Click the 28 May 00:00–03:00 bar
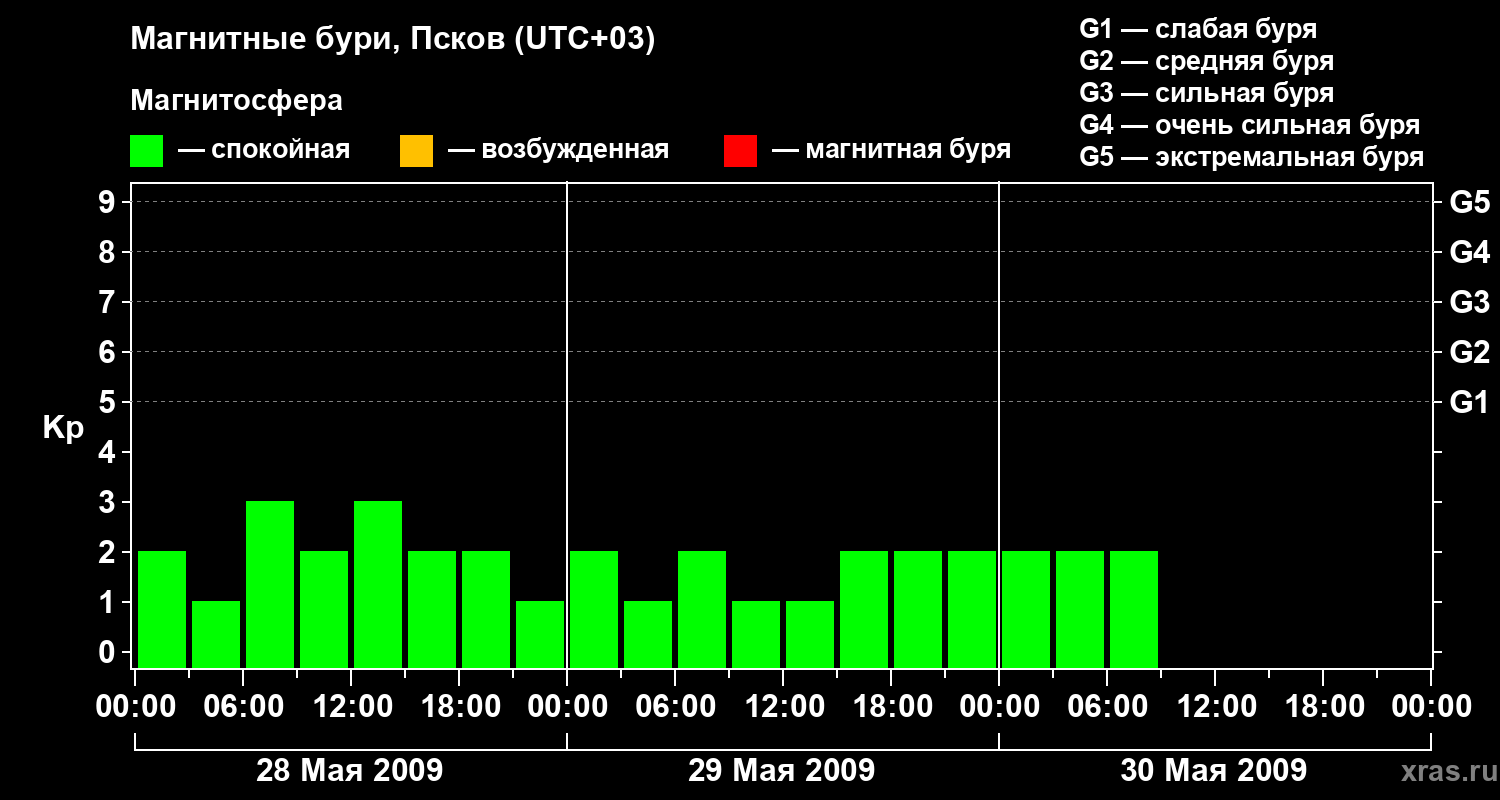1500x800 pixels. point(162,609)
